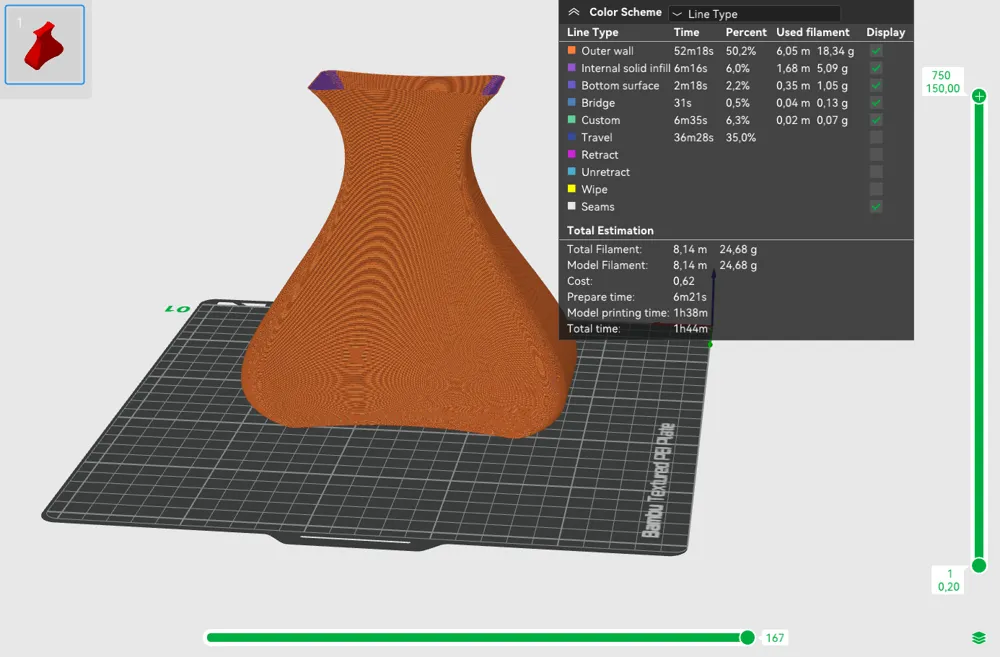Viewport: 1000px width, 657px height.
Task: Select the plate 1 thumbnail
Action: pyautogui.click(x=45, y=45)
